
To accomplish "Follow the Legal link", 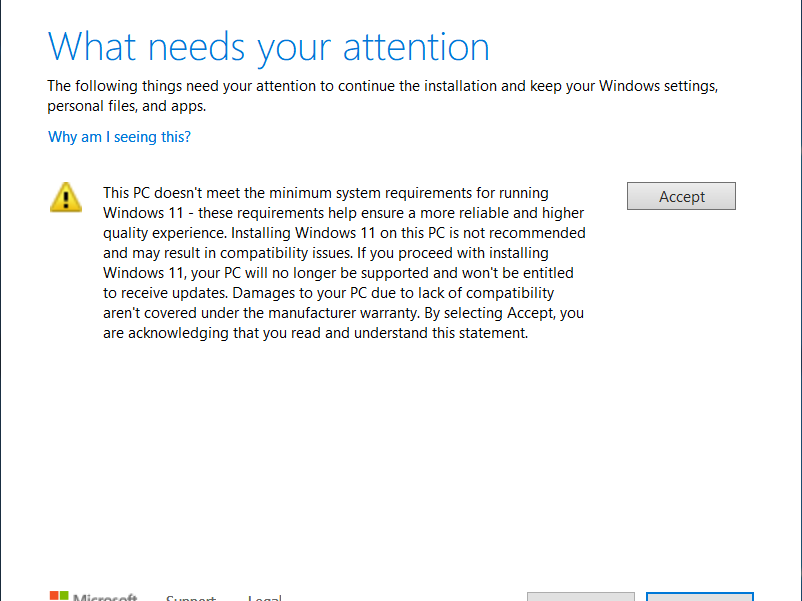I will tap(265, 598).
